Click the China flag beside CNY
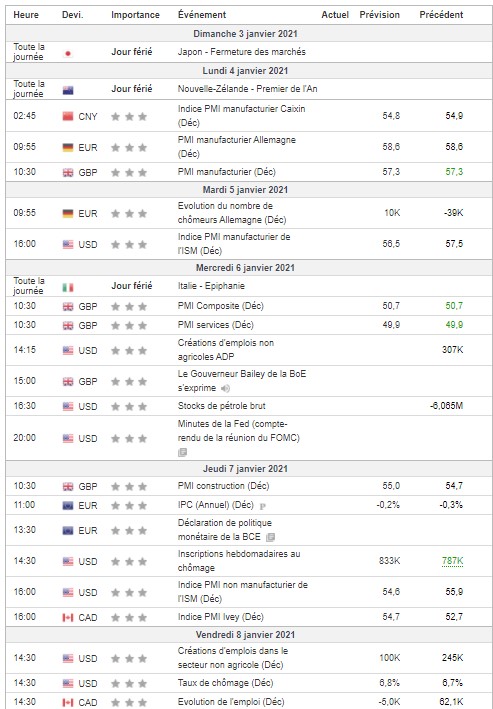Screen dimensions: 493x709 click(68, 116)
